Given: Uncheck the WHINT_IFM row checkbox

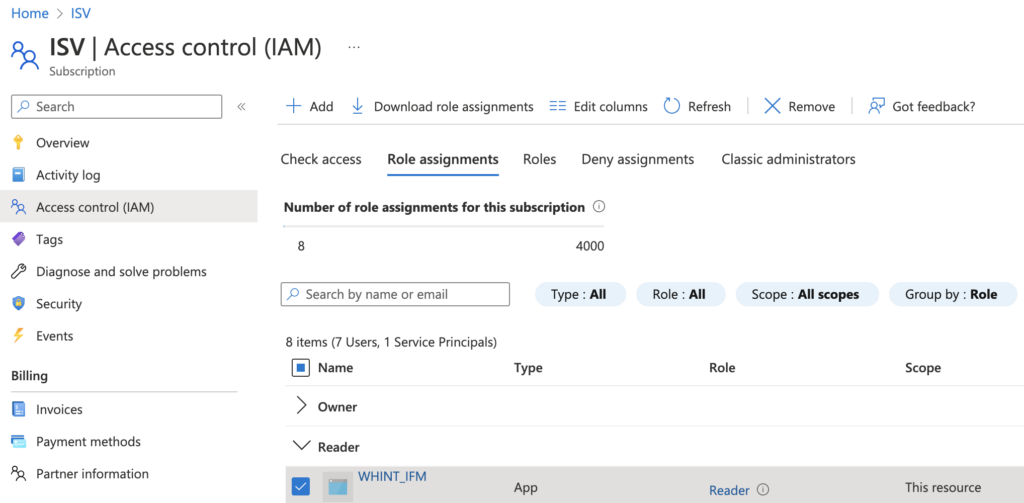Looking at the screenshot, I should [300, 487].
